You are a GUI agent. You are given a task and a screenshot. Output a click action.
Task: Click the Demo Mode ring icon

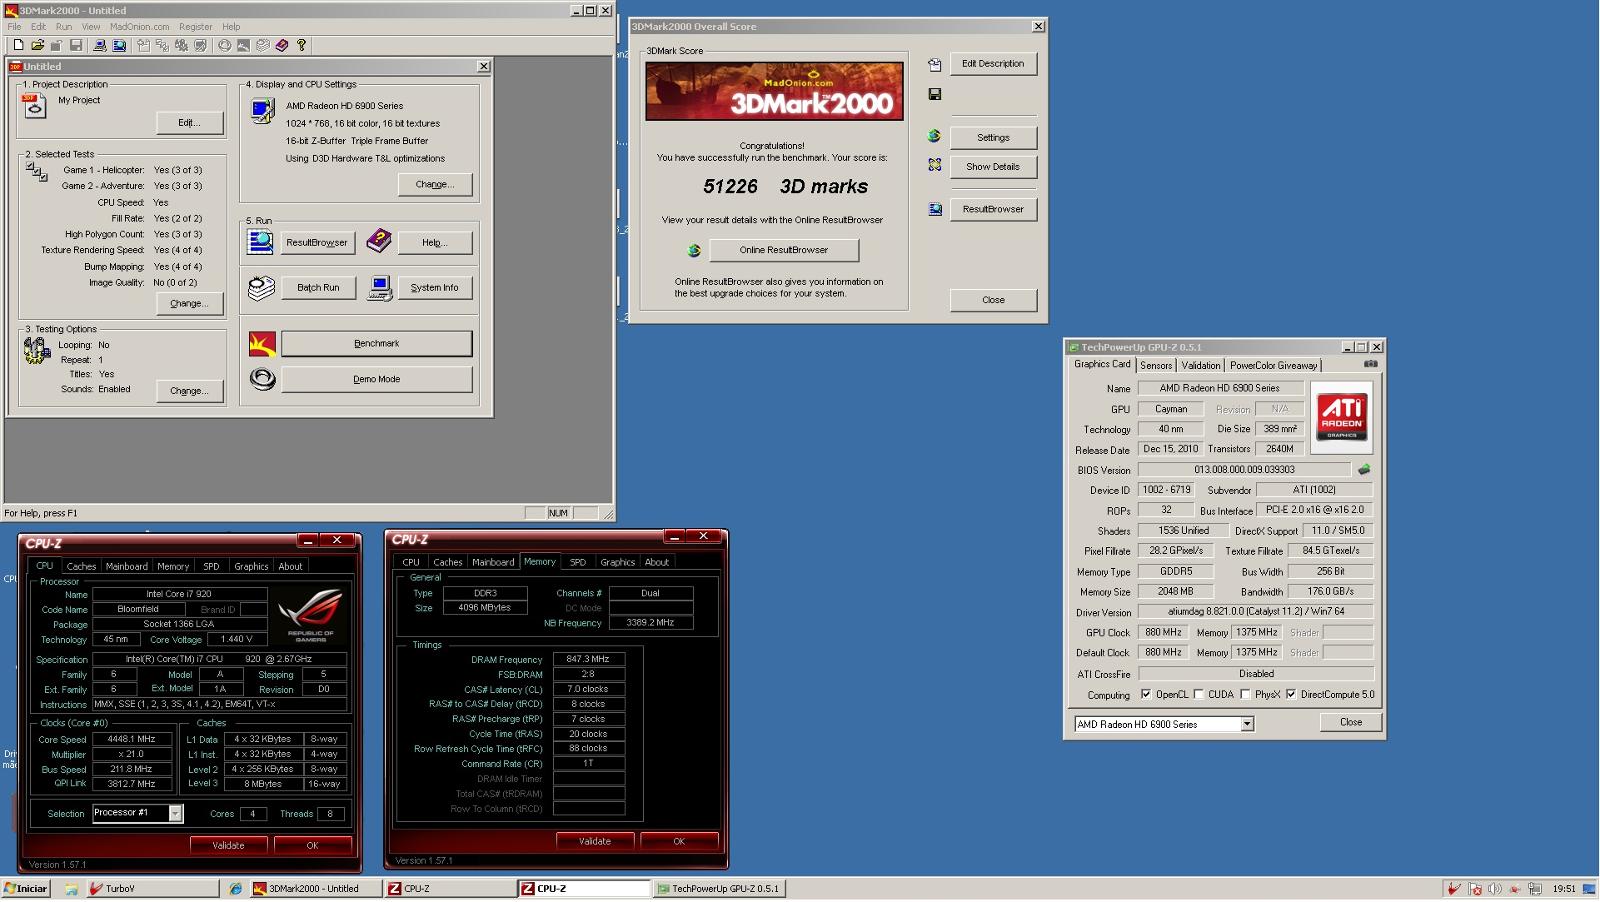point(262,379)
